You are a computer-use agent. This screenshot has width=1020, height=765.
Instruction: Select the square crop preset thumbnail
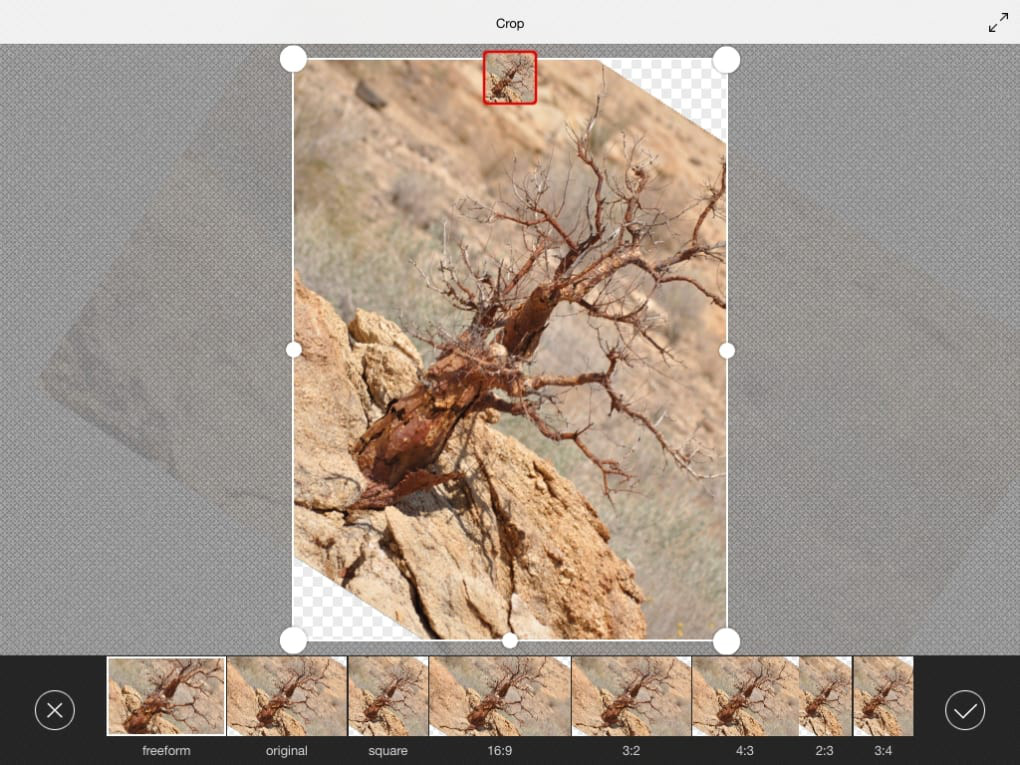(388, 696)
